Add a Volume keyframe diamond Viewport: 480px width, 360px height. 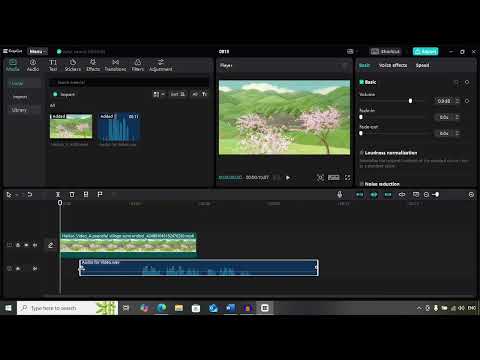click(467, 101)
